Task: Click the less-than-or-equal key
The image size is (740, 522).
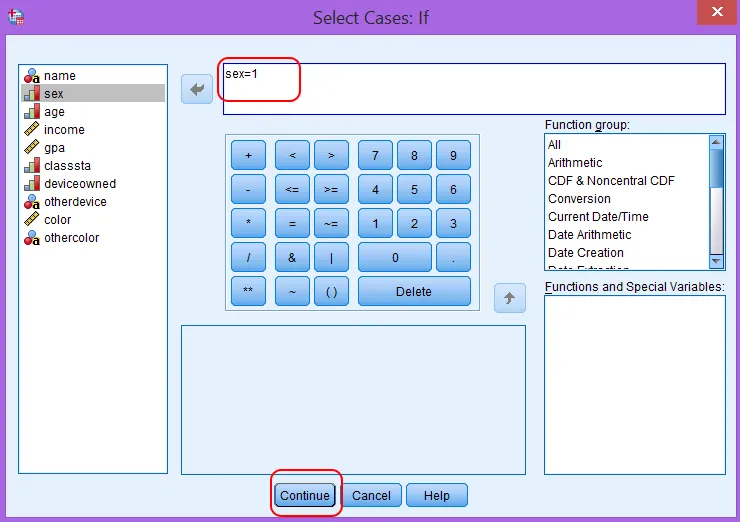Action: point(292,189)
